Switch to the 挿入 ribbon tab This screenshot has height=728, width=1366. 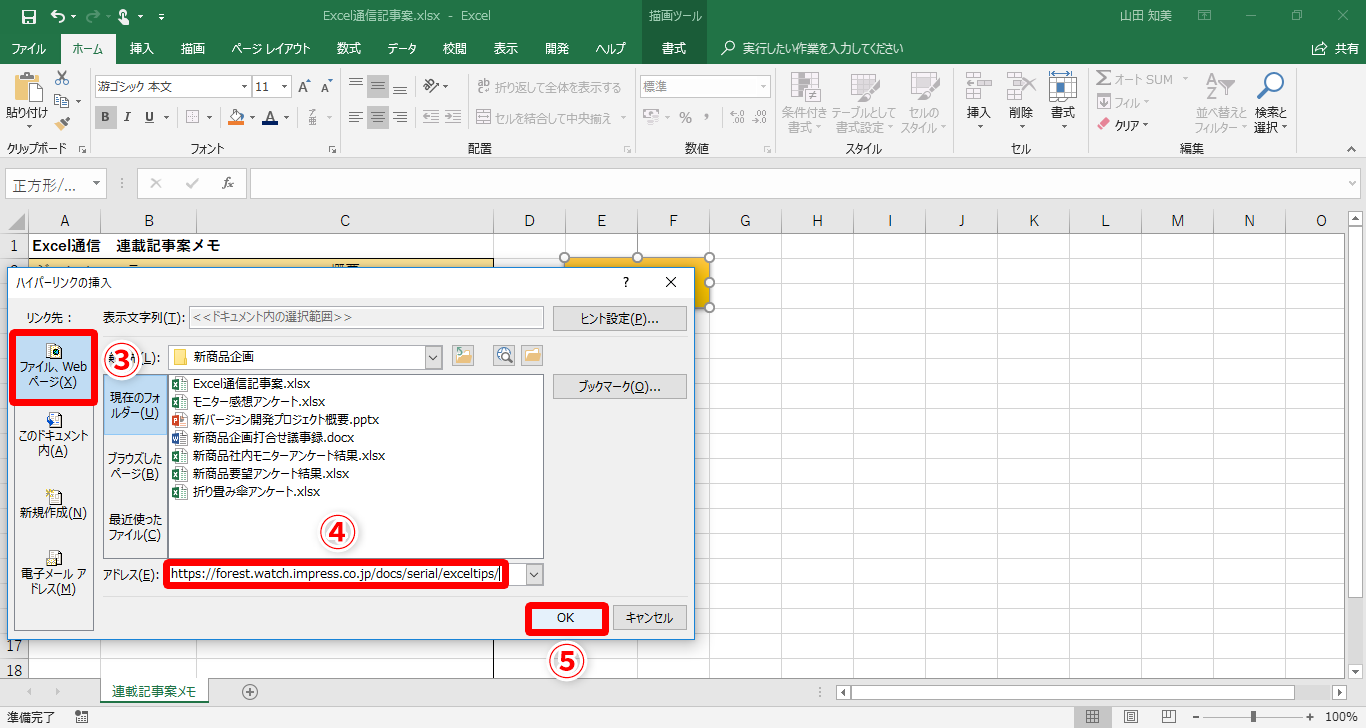pos(142,49)
